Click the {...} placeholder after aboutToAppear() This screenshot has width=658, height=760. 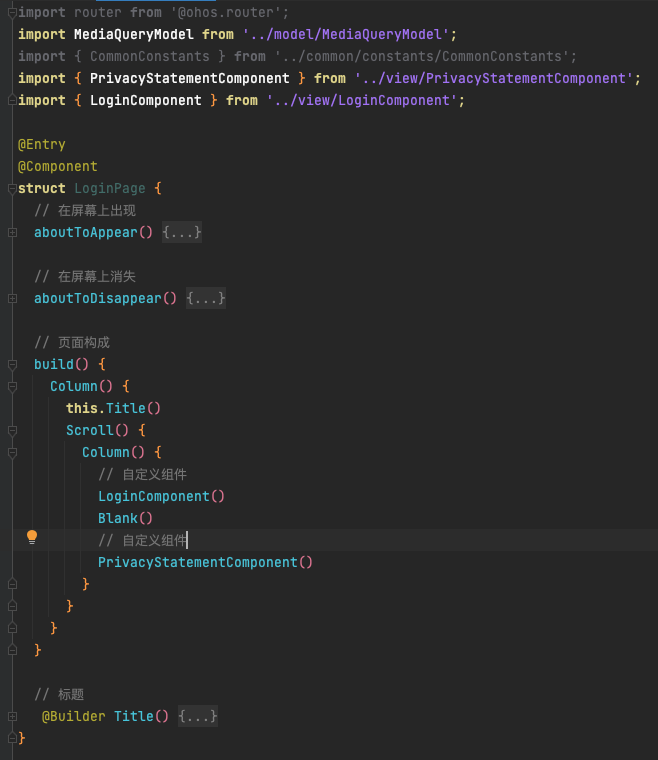coord(182,232)
